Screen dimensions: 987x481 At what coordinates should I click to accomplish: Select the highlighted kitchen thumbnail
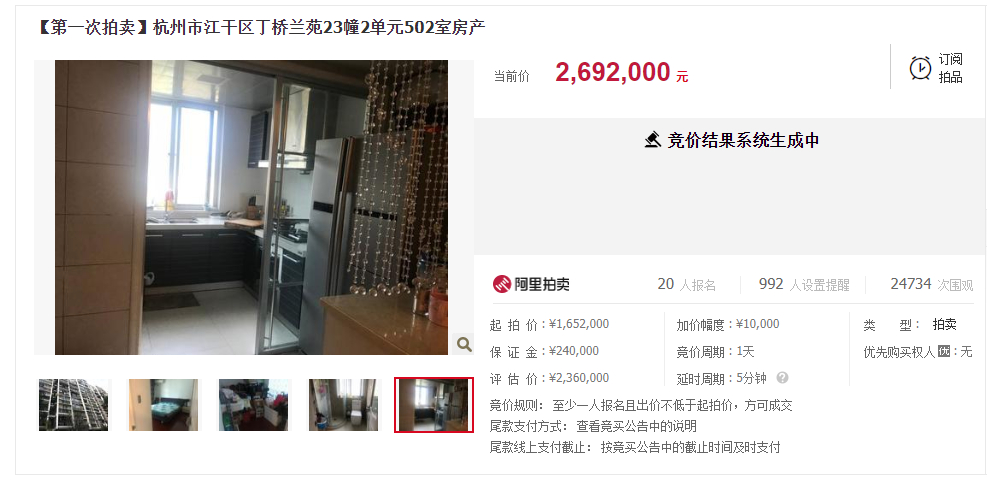434,405
